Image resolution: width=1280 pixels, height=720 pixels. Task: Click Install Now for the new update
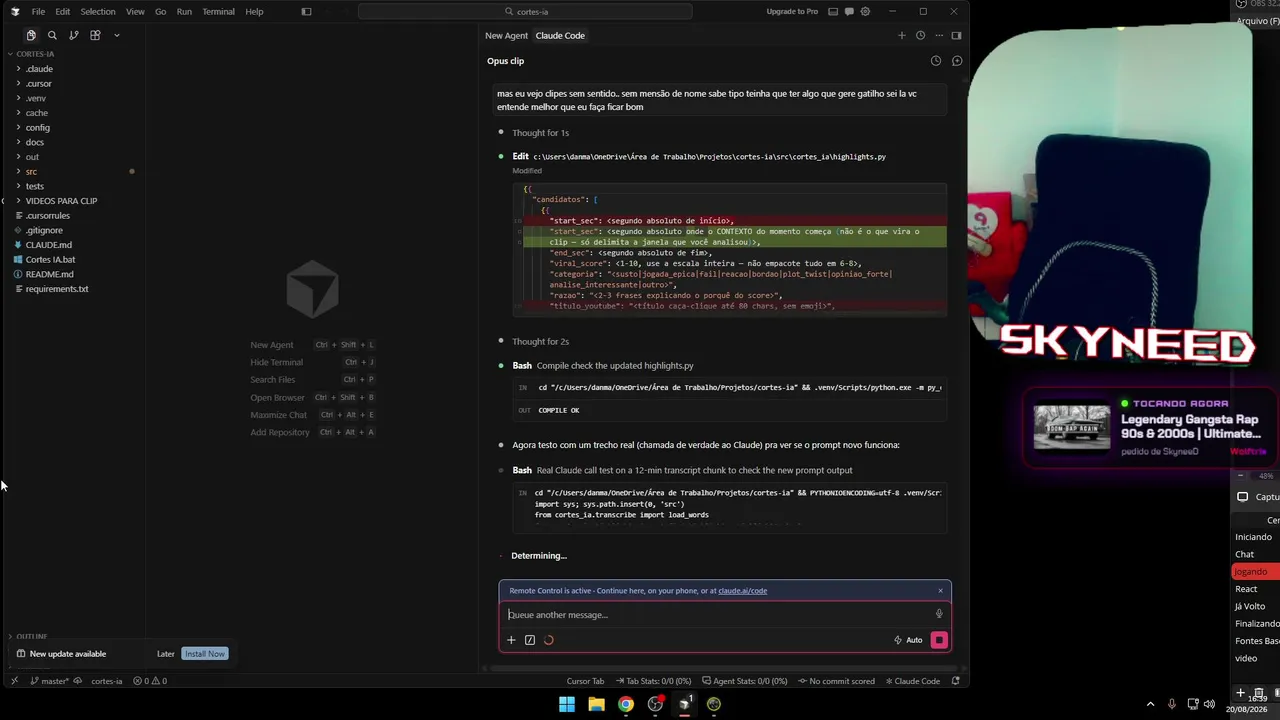pyautogui.click(x=204, y=654)
